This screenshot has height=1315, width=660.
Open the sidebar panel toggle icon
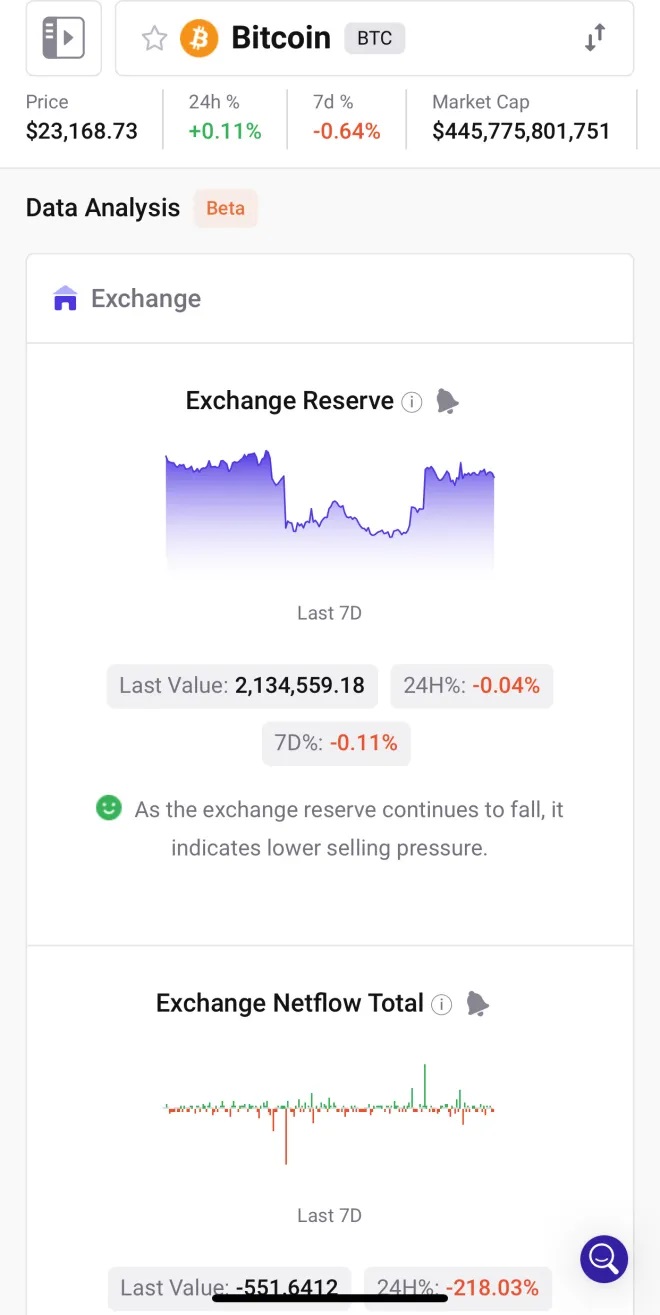63,38
